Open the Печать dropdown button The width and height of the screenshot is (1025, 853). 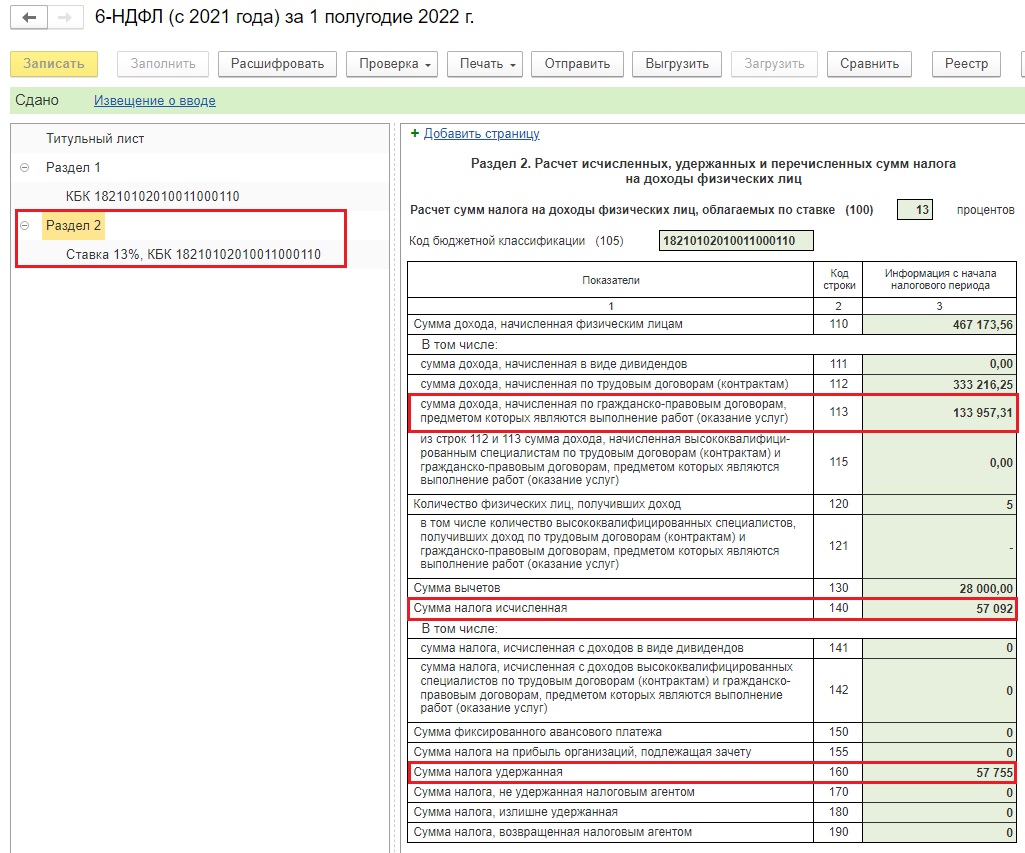[484, 64]
